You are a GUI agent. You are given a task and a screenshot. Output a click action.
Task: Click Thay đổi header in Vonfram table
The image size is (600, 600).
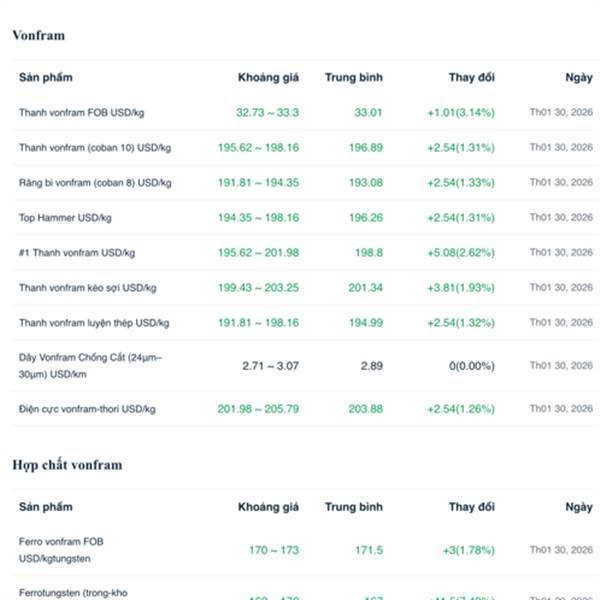[x=471, y=78]
